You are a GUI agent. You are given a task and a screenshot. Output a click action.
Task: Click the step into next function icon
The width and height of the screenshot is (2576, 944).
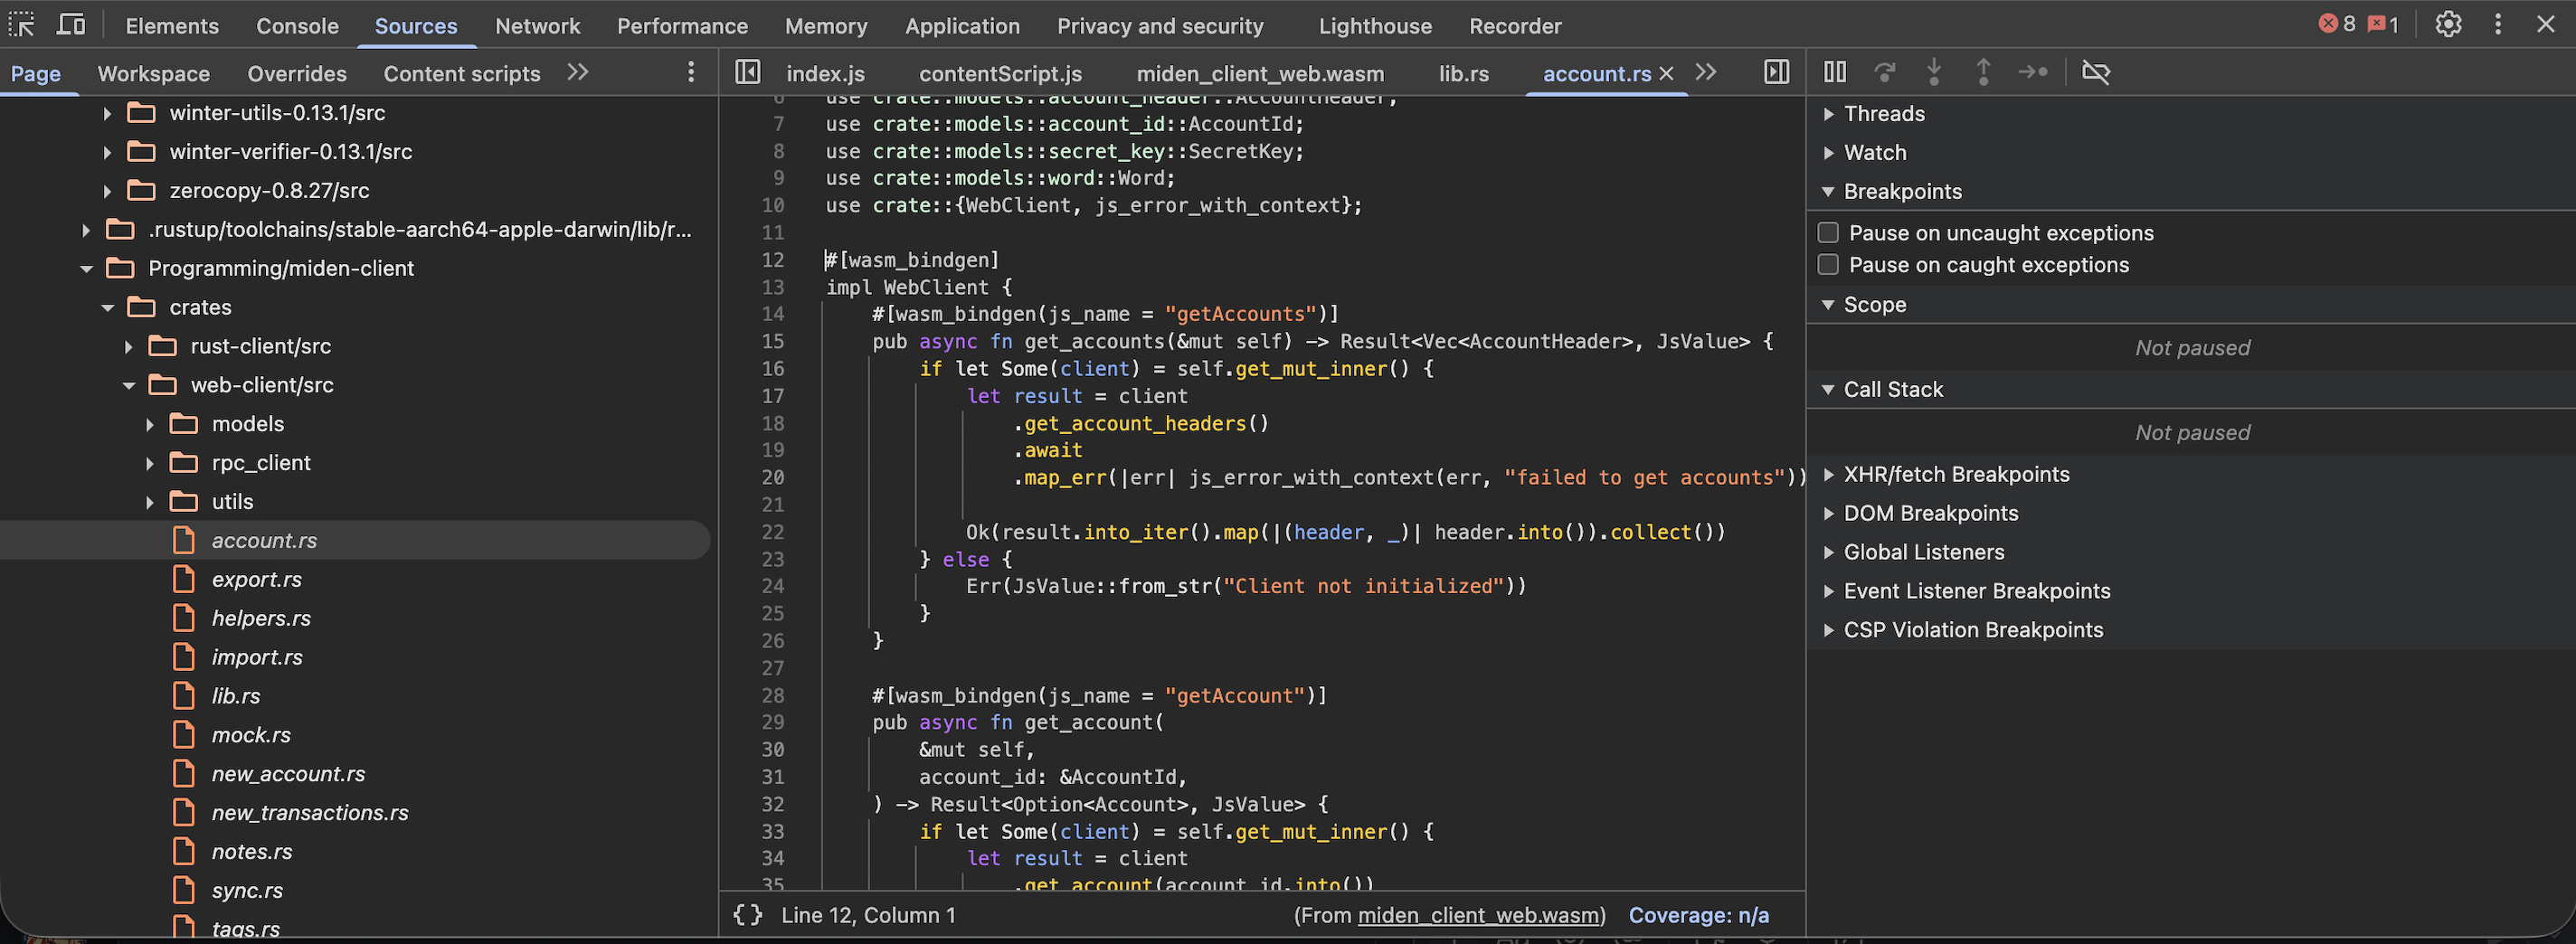1934,72
